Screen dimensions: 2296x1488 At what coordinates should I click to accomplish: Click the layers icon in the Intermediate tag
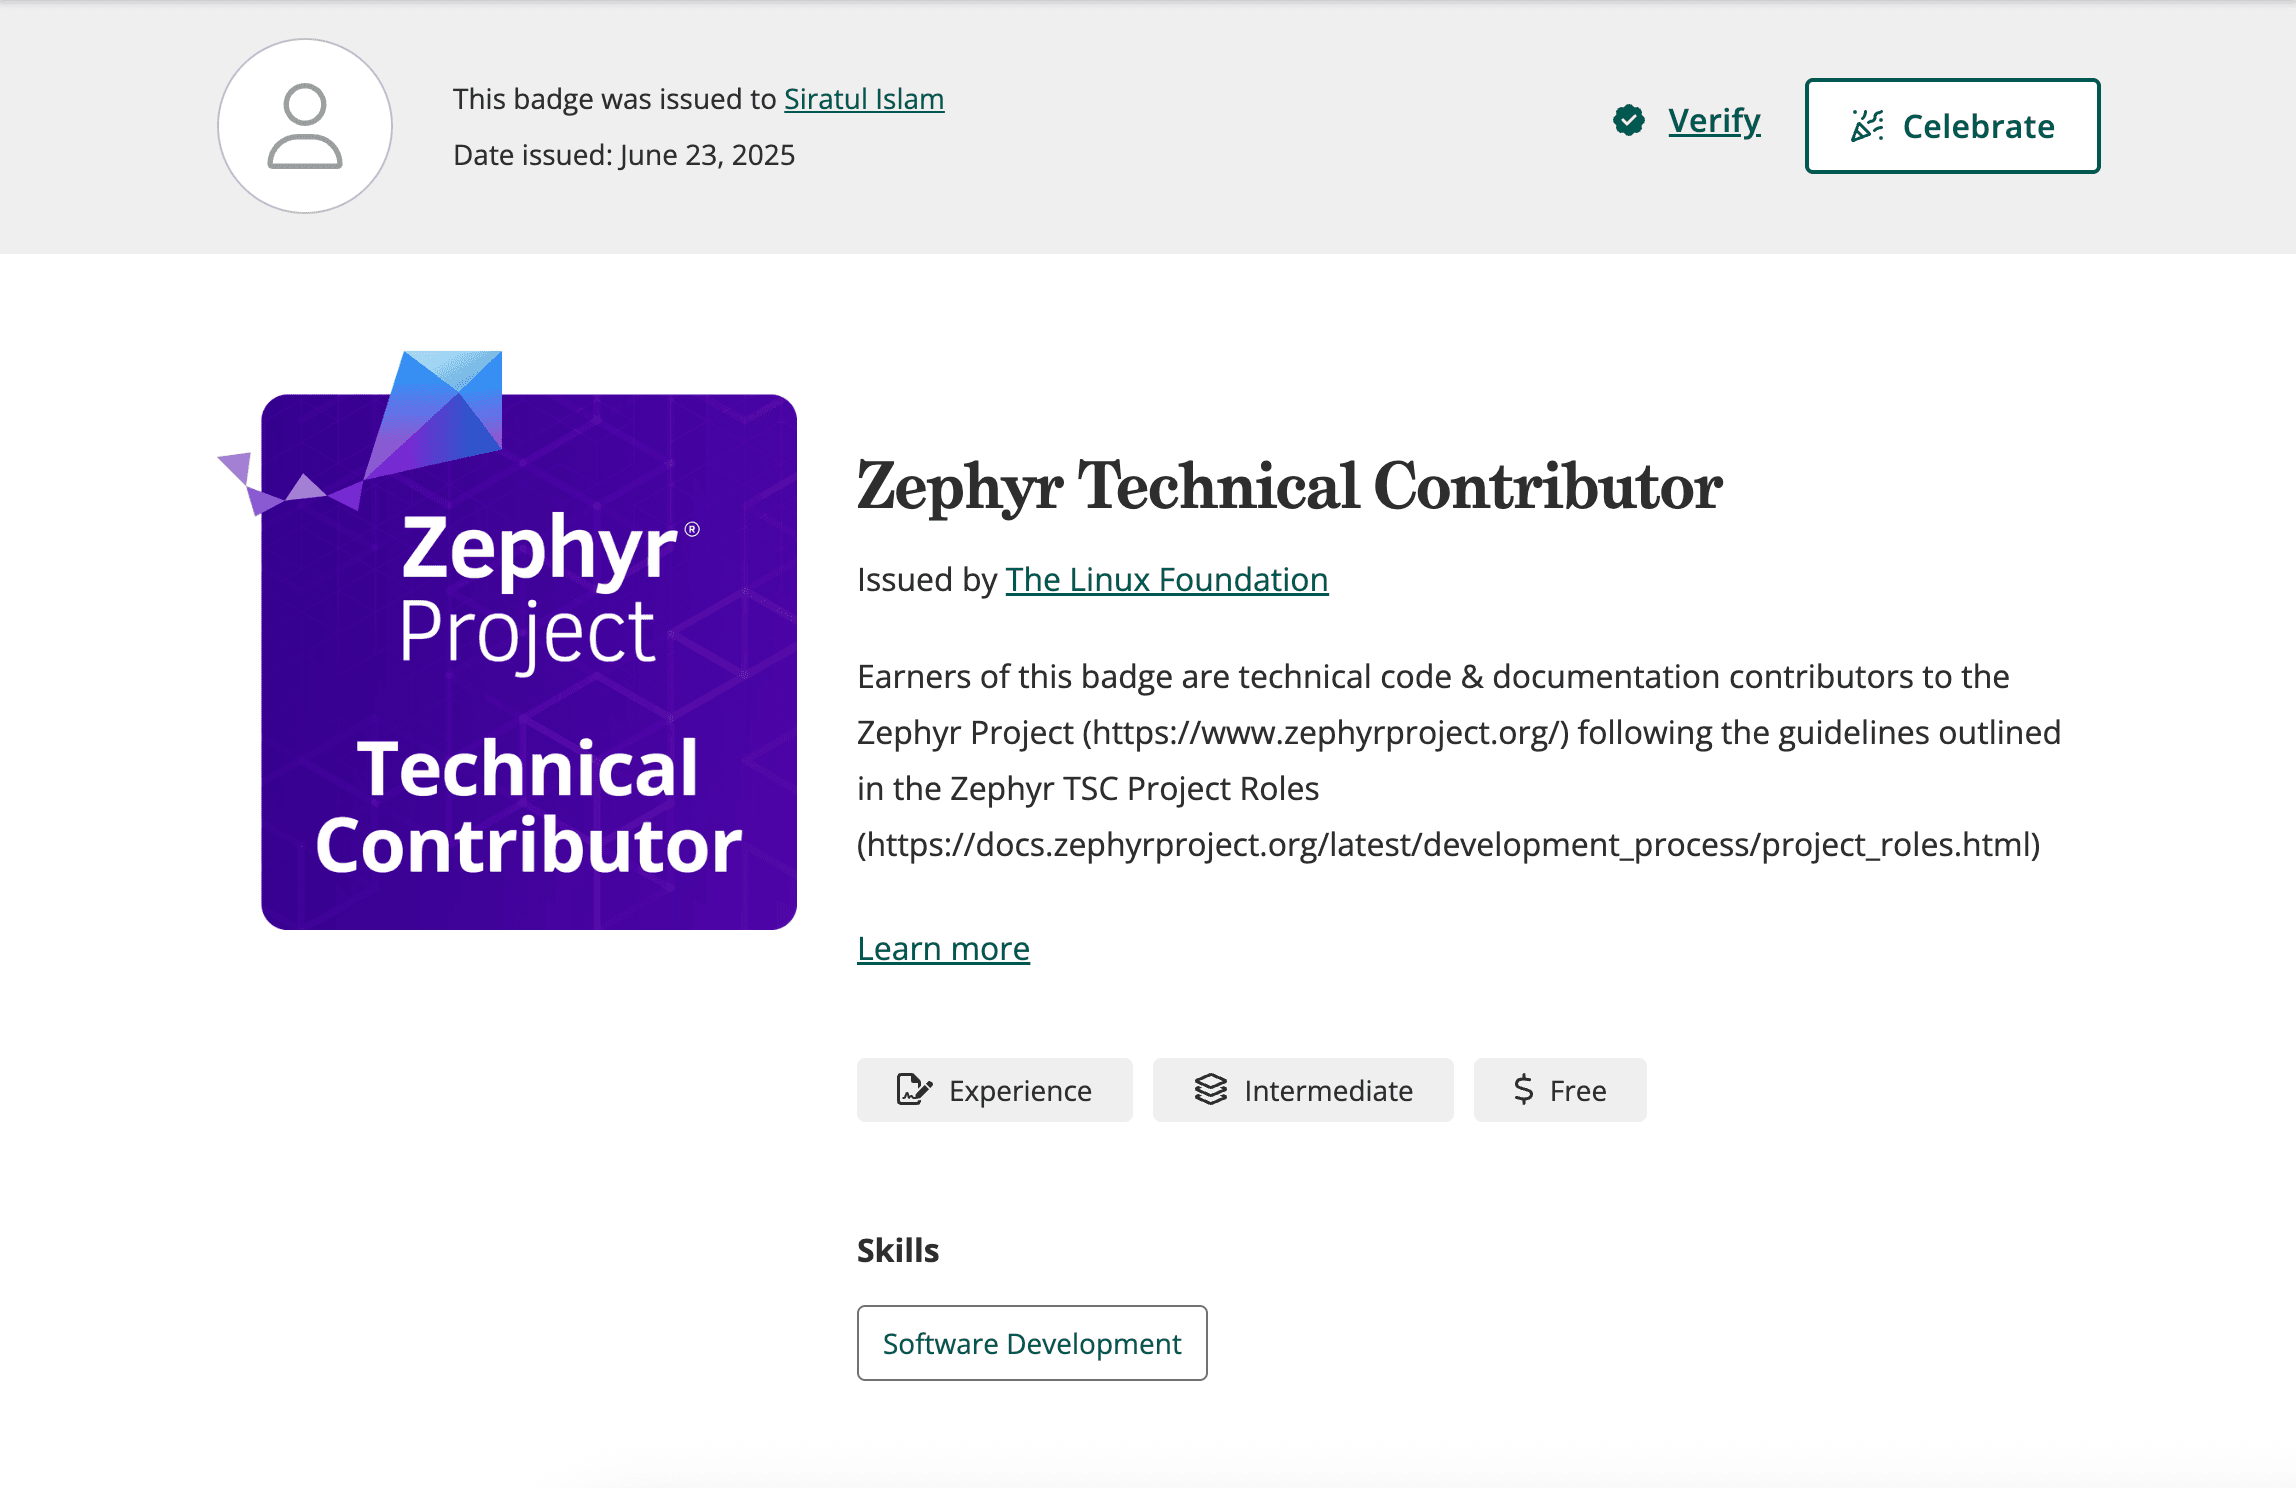pyautogui.click(x=1212, y=1090)
